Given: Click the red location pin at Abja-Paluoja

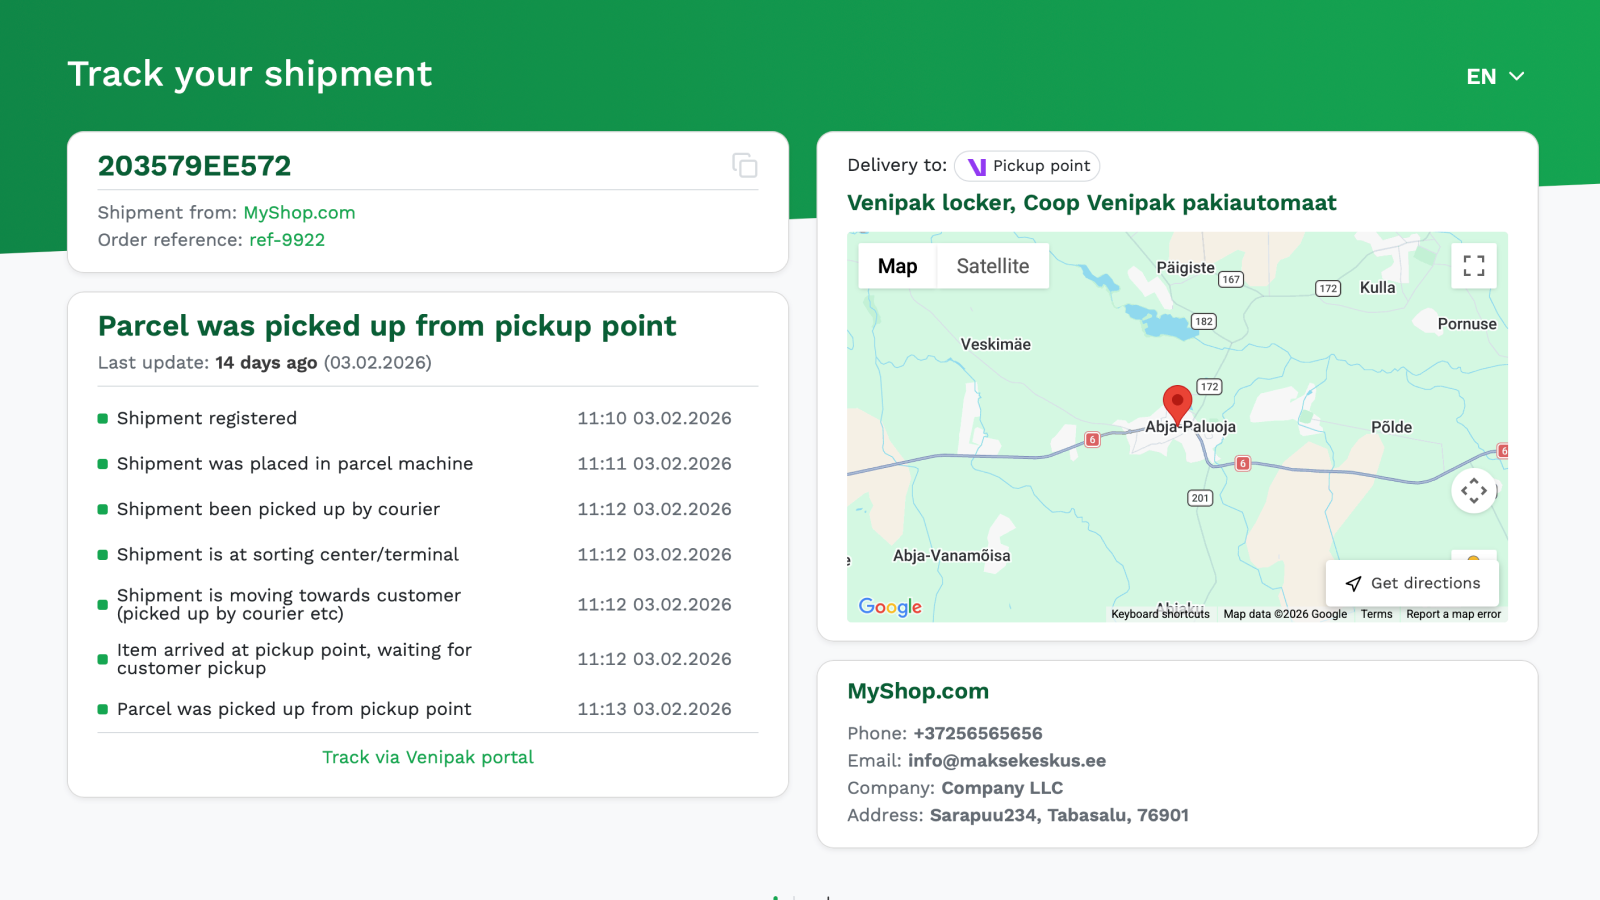Looking at the screenshot, I should 1178,406.
